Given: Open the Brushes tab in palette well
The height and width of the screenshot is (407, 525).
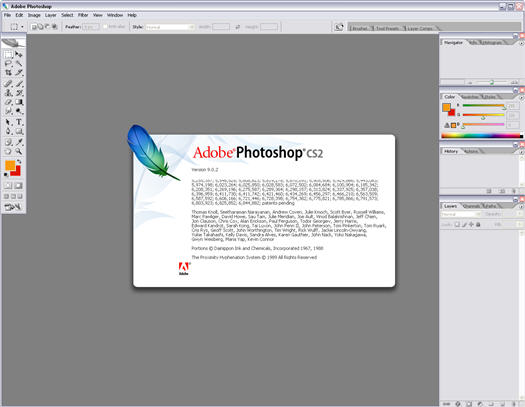Looking at the screenshot, I should coord(360,28).
